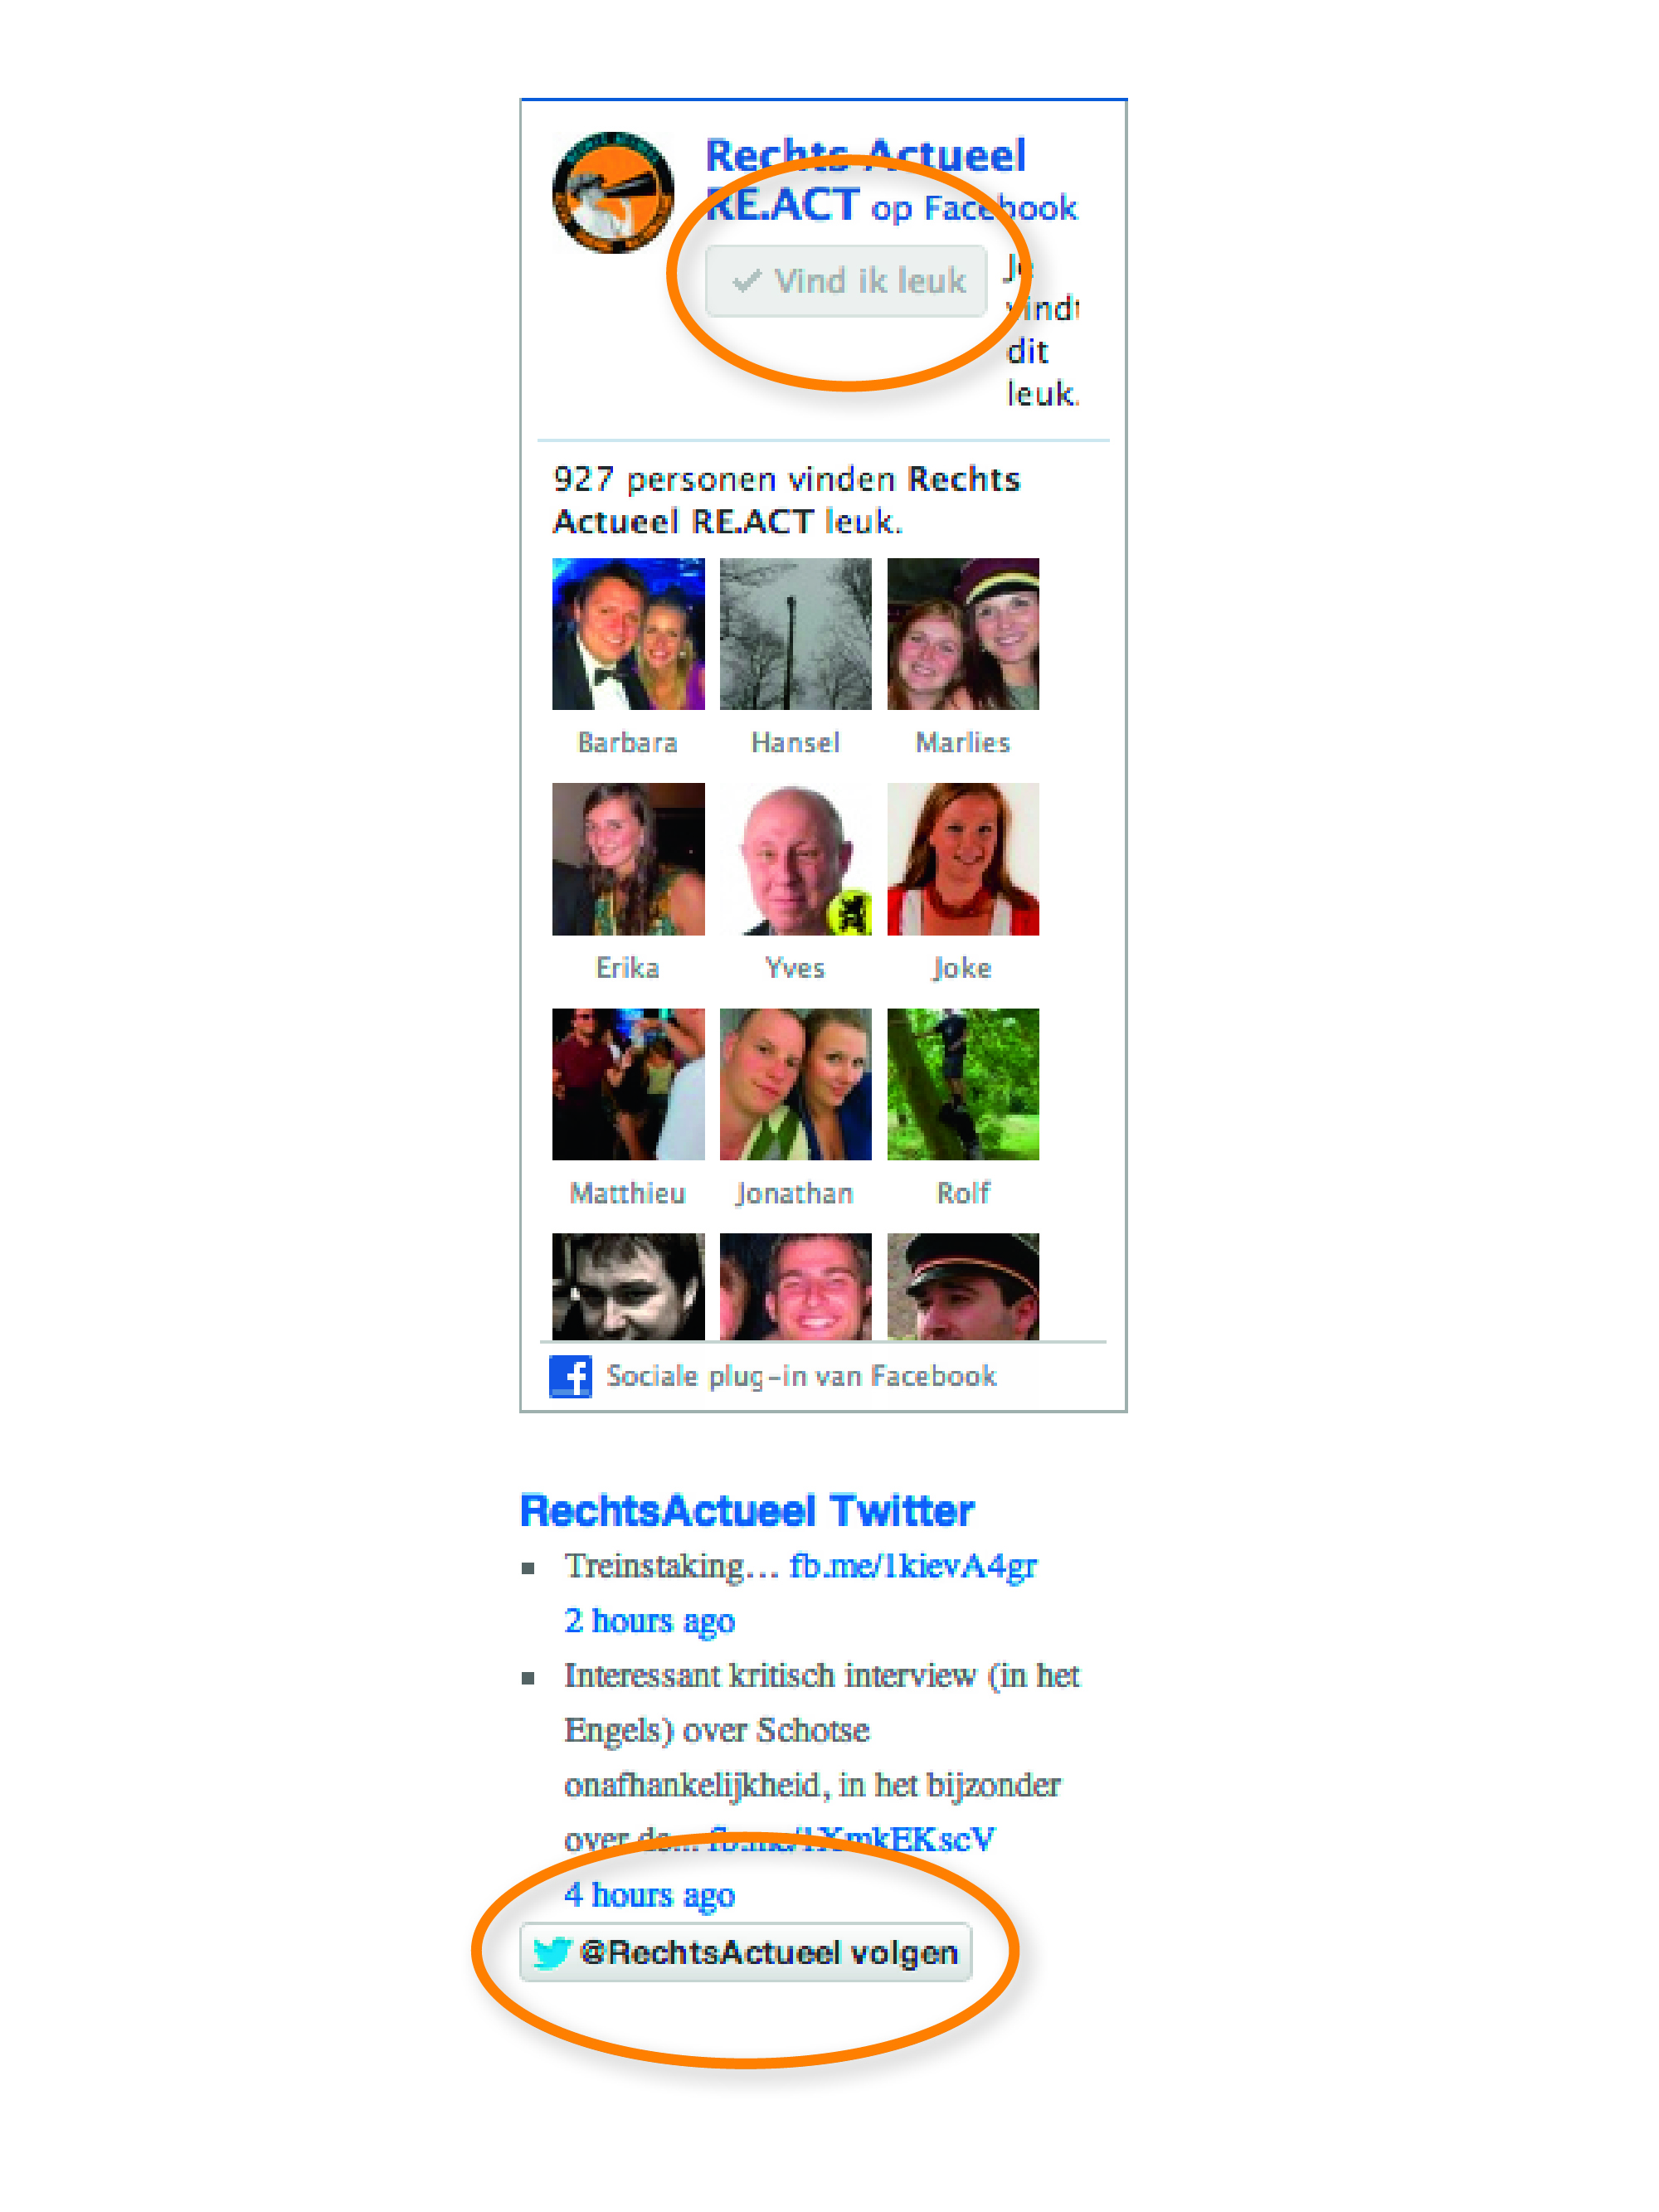Screen dimensions: 1659x2212
Task: Open Rolf's profile photo in forest
Action: pyautogui.click(x=963, y=1084)
